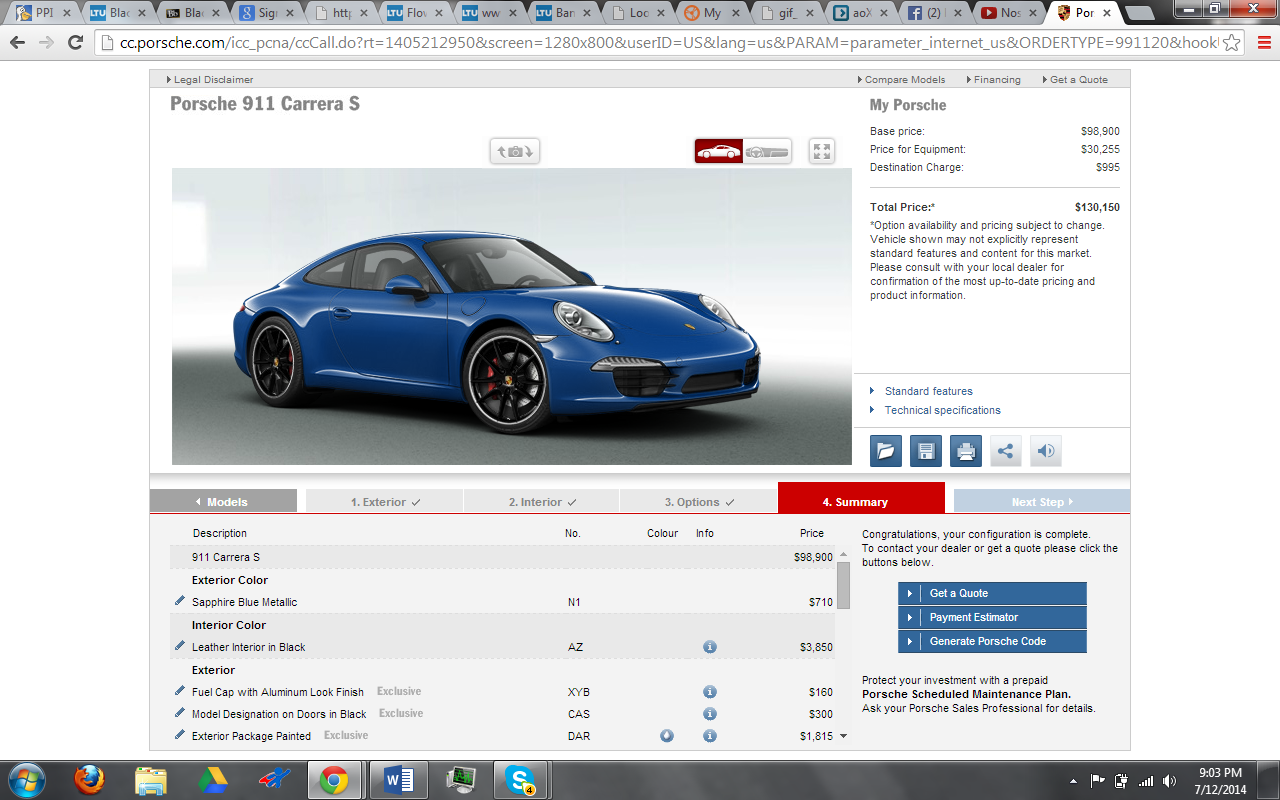Open Skype from the taskbar
Image resolution: width=1280 pixels, height=800 pixels.
pyautogui.click(x=519, y=780)
